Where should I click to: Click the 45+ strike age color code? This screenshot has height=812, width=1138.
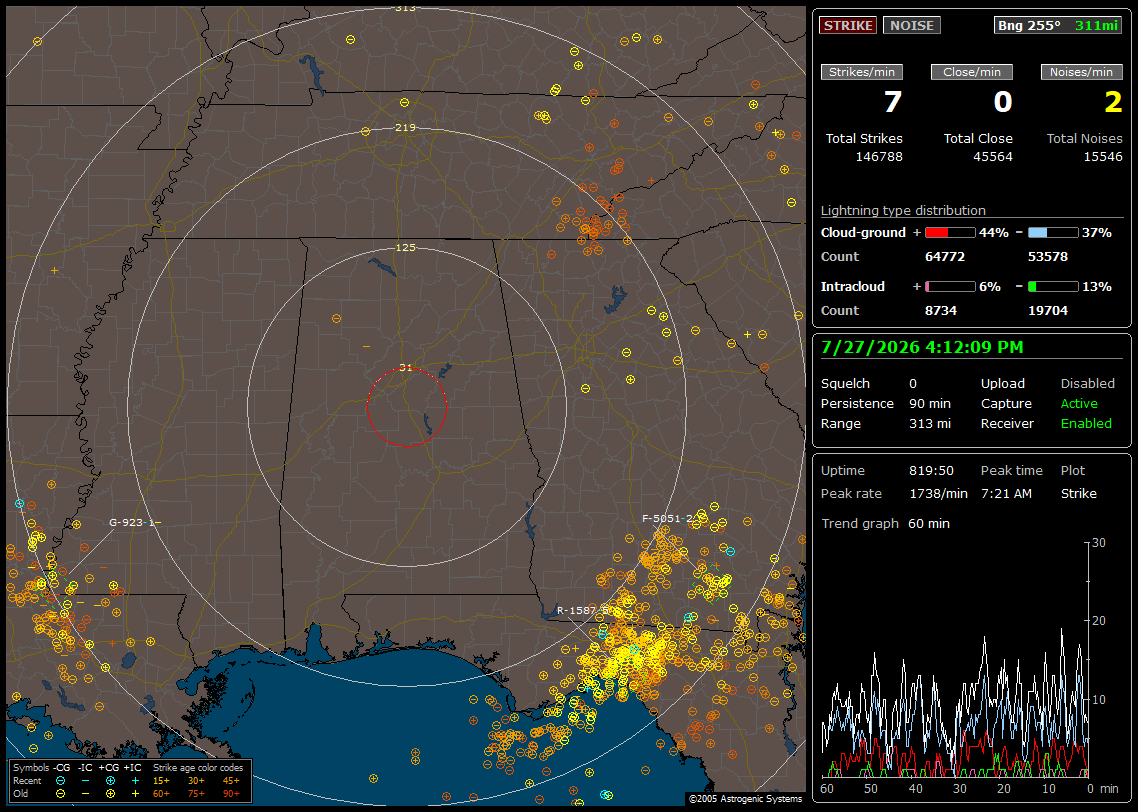click(x=231, y=781)
